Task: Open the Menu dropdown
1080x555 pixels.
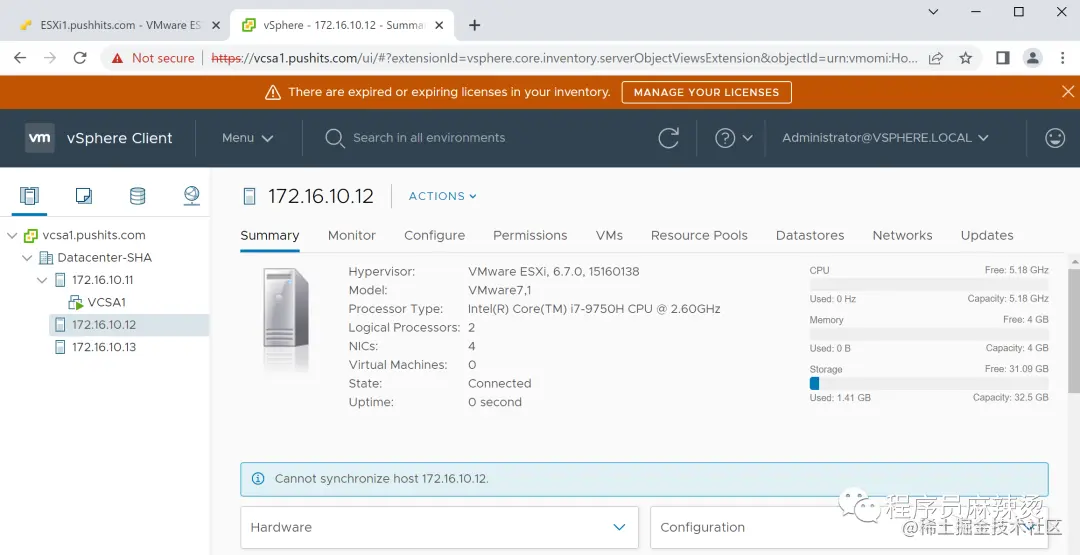Action: (247, 138)
